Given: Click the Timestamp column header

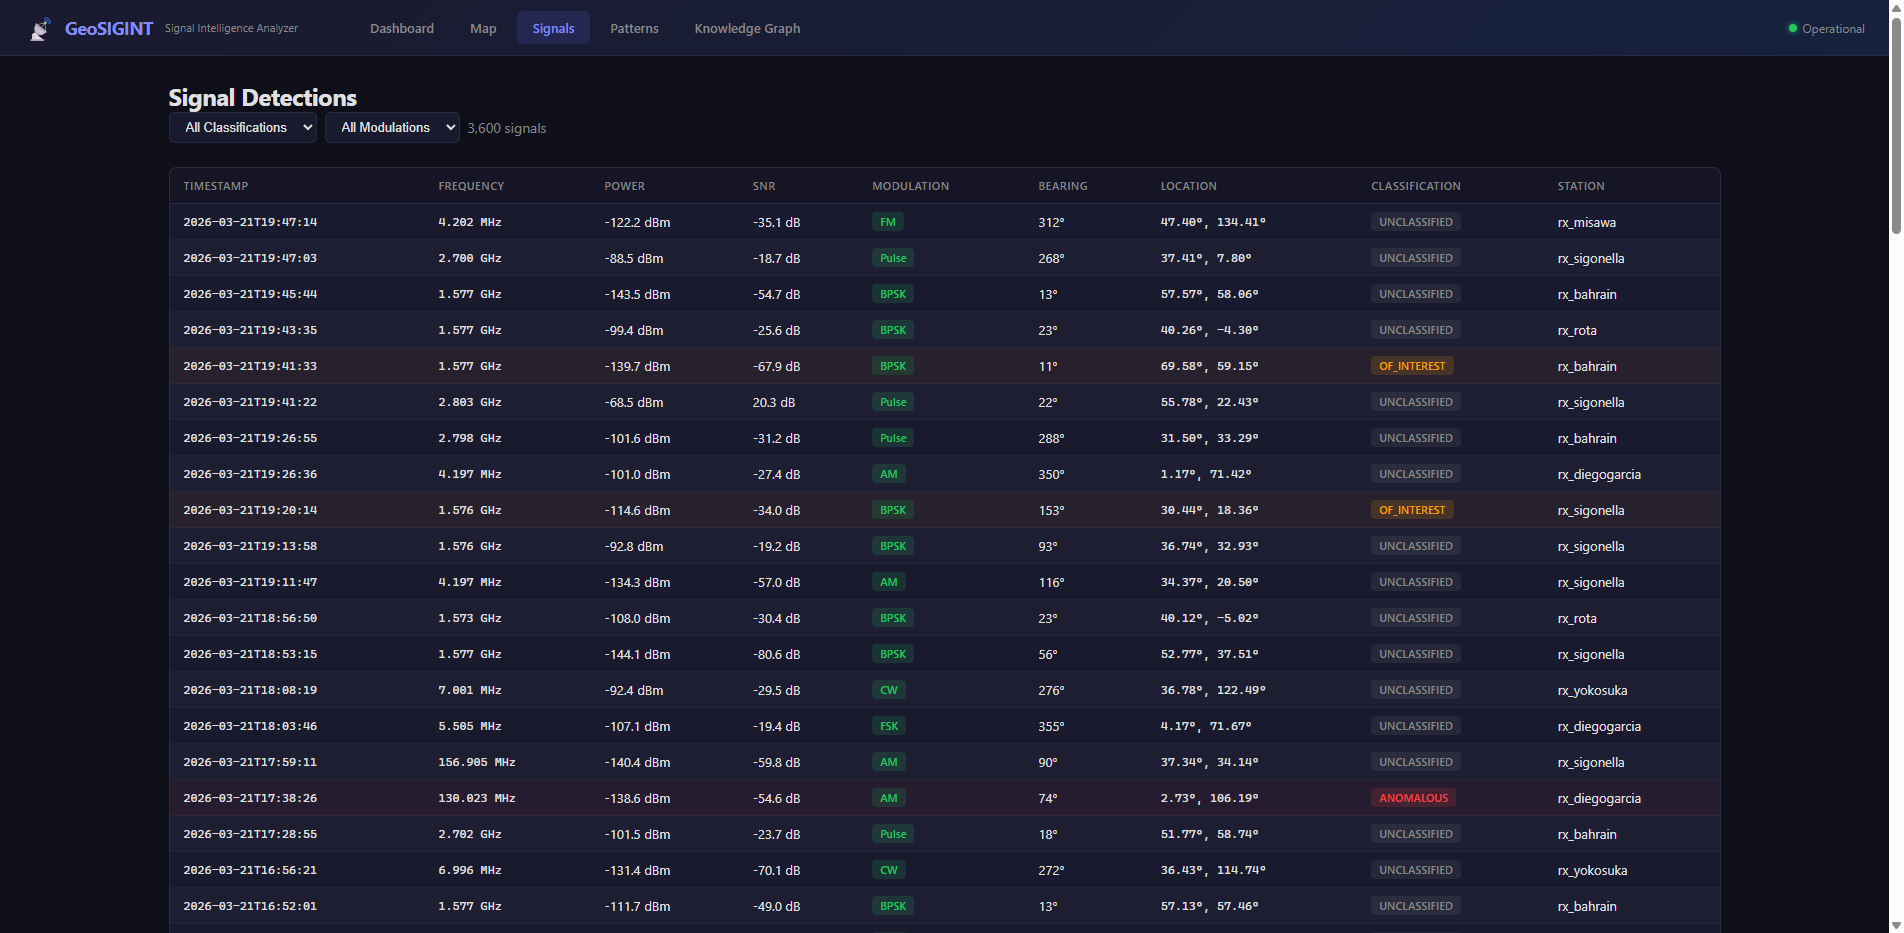Looking at the screenshot, I should [215, 186].
